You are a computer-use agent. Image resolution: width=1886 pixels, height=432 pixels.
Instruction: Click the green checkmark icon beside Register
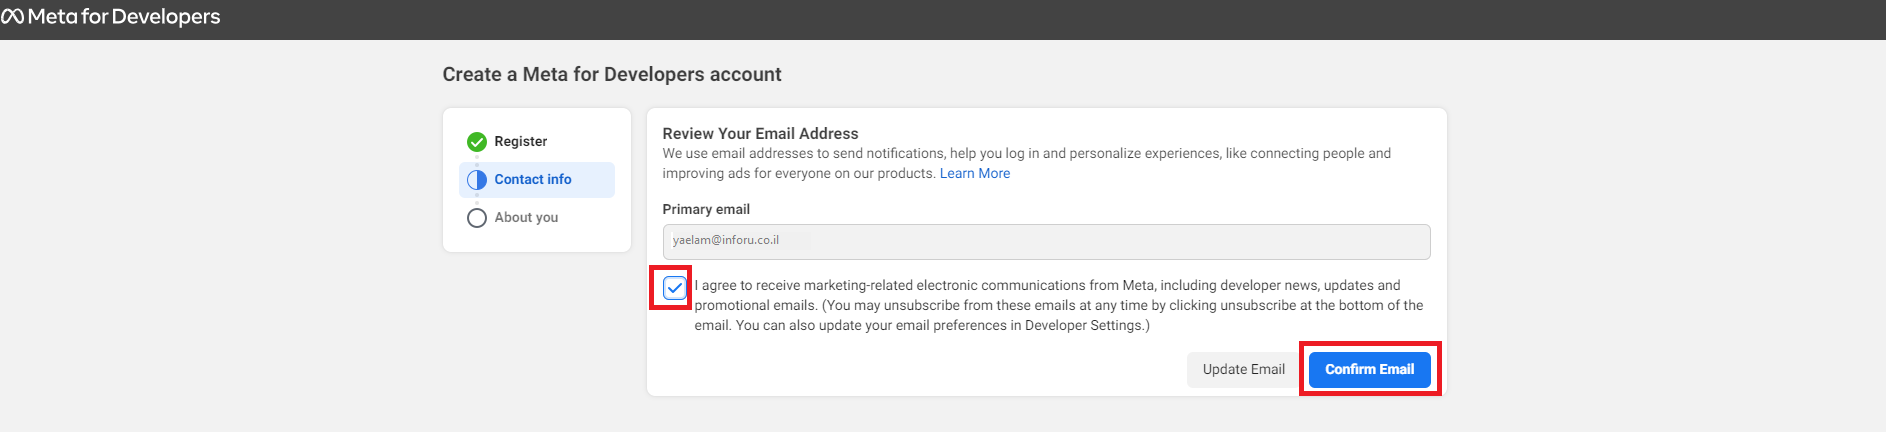coord(477,142)
